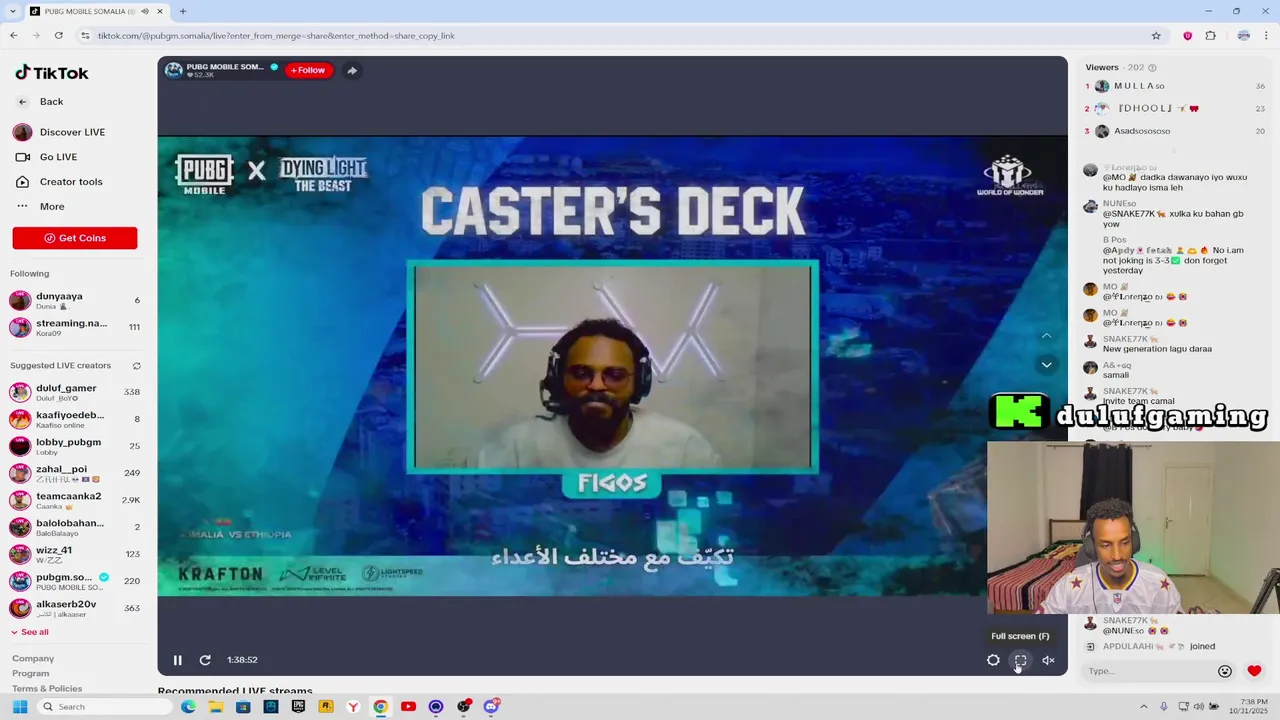1280x720 pixels.
Task: Open stream quality settings icon
Action: point(993,660)
